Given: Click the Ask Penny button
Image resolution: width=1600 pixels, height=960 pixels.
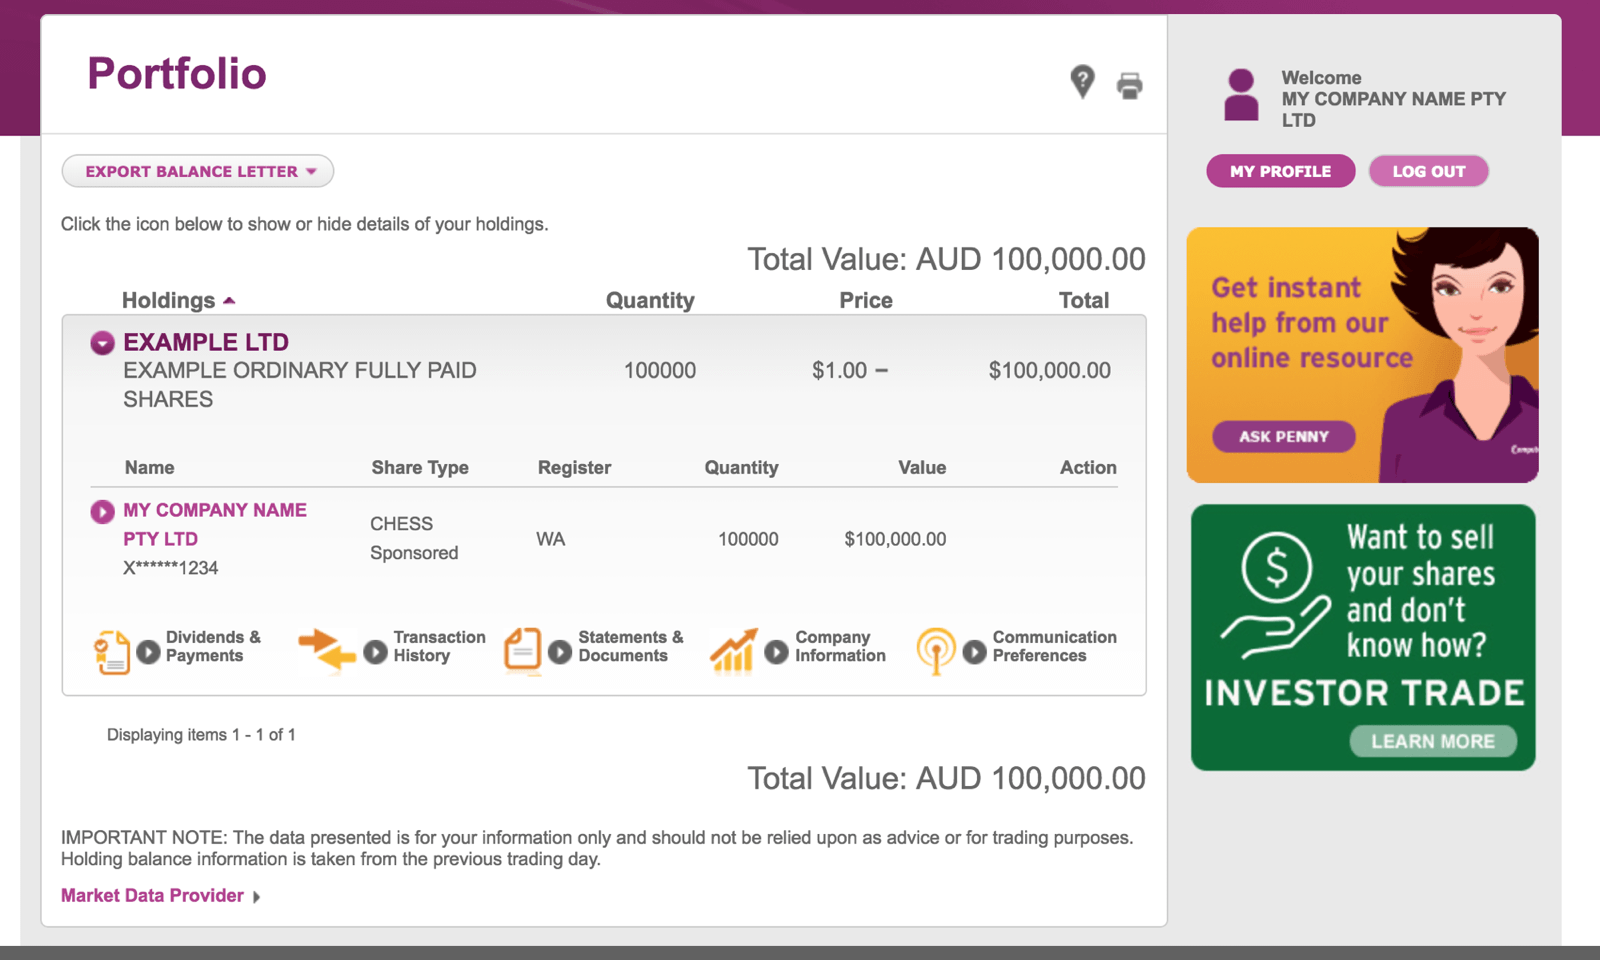Looking at the screenshot, I should pyautogui.click(x=1284, y=436).
